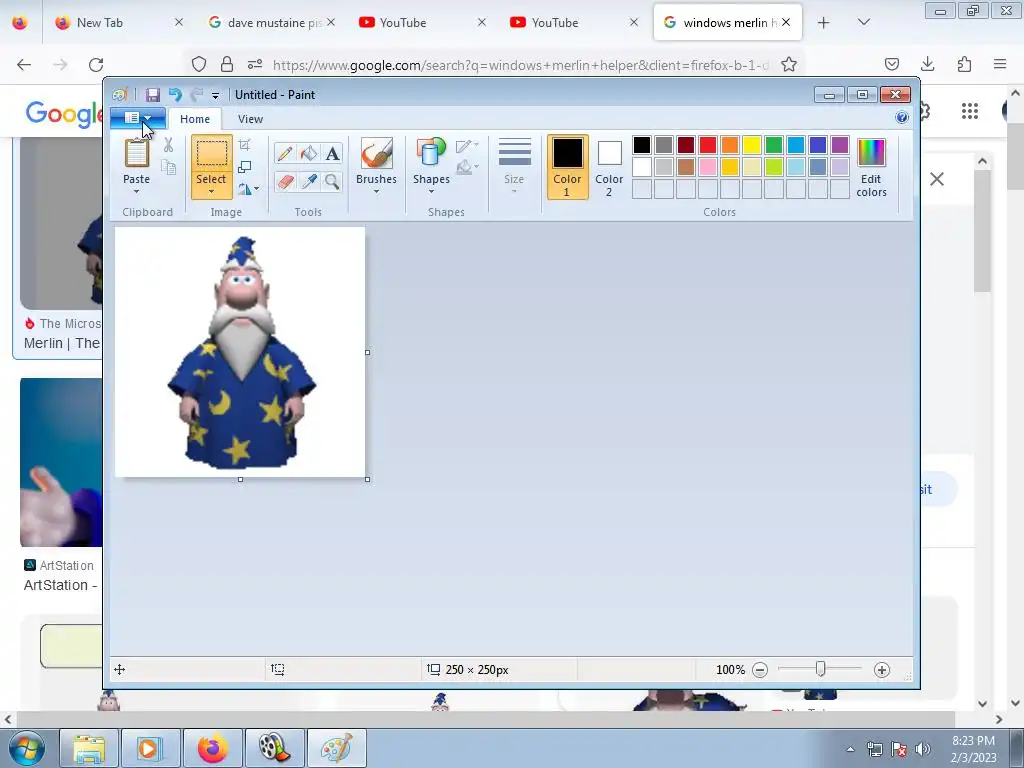Screen dimensions: 1024x768
Task: Click the Cut scissors icon in Clipboard
Action: (168, 145)
